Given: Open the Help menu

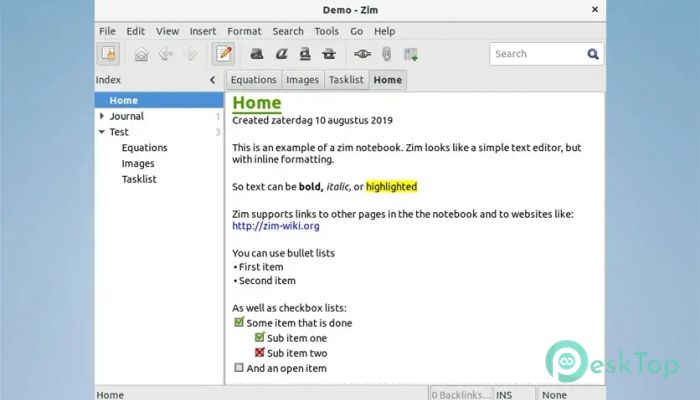Looking at the screenshot, I should click(384, 31).
